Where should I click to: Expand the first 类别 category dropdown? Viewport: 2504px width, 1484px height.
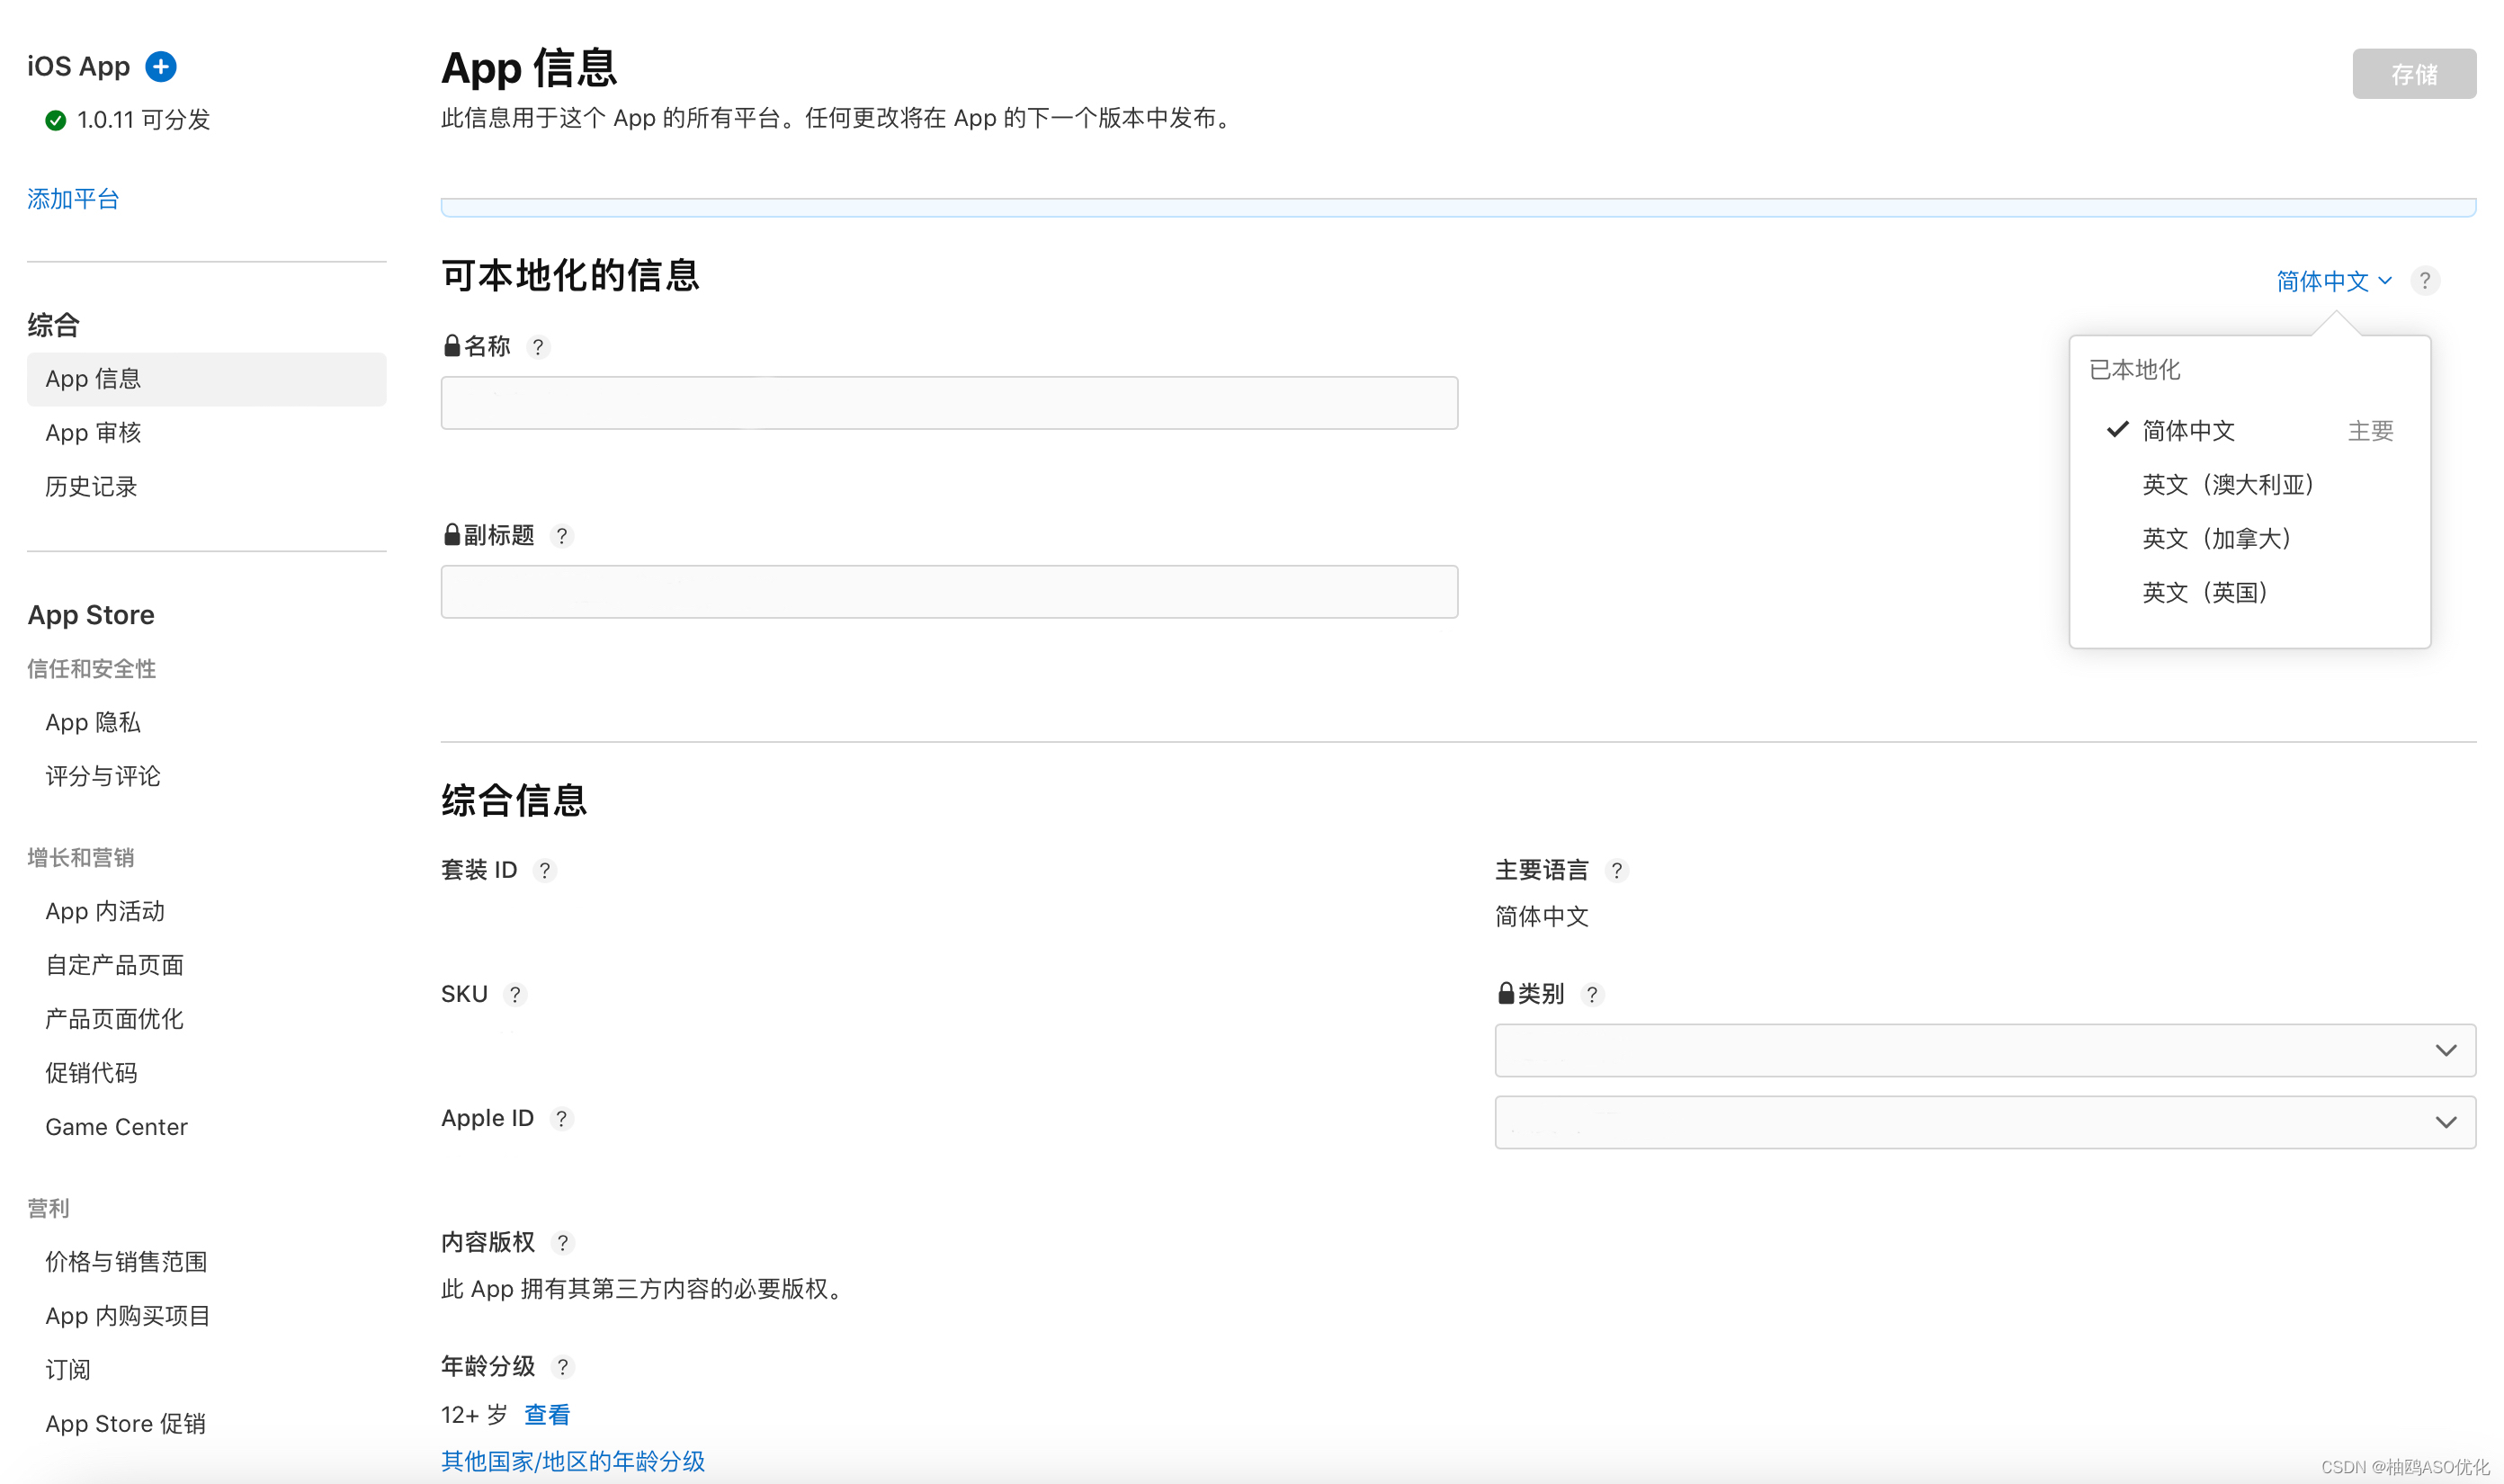pos(1984,1050)
